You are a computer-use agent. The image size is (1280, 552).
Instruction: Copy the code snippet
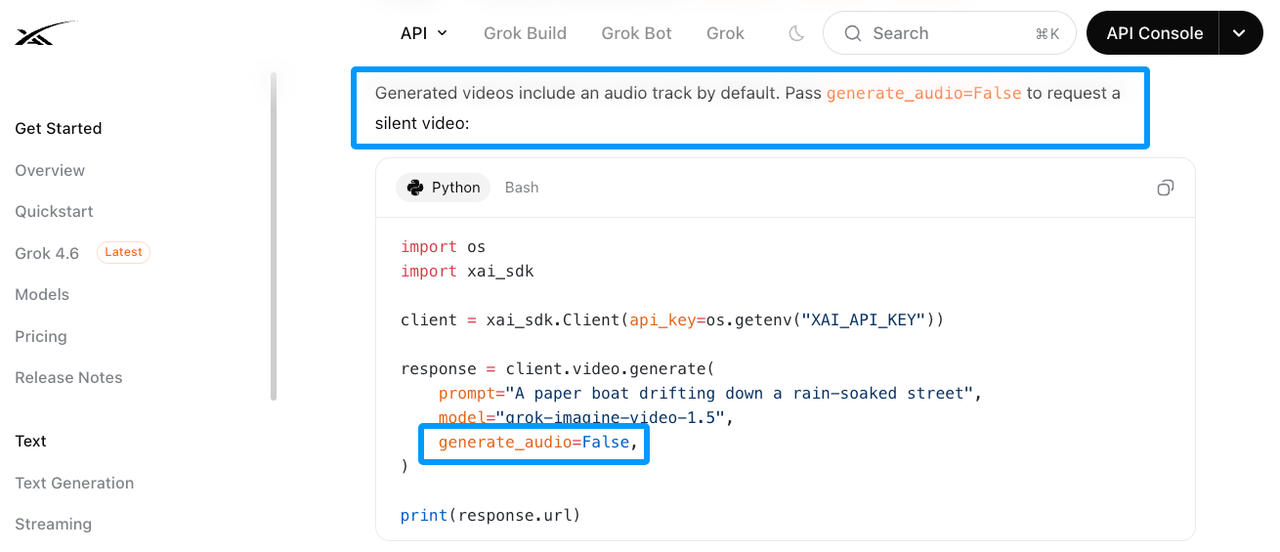coord(1165,188)
